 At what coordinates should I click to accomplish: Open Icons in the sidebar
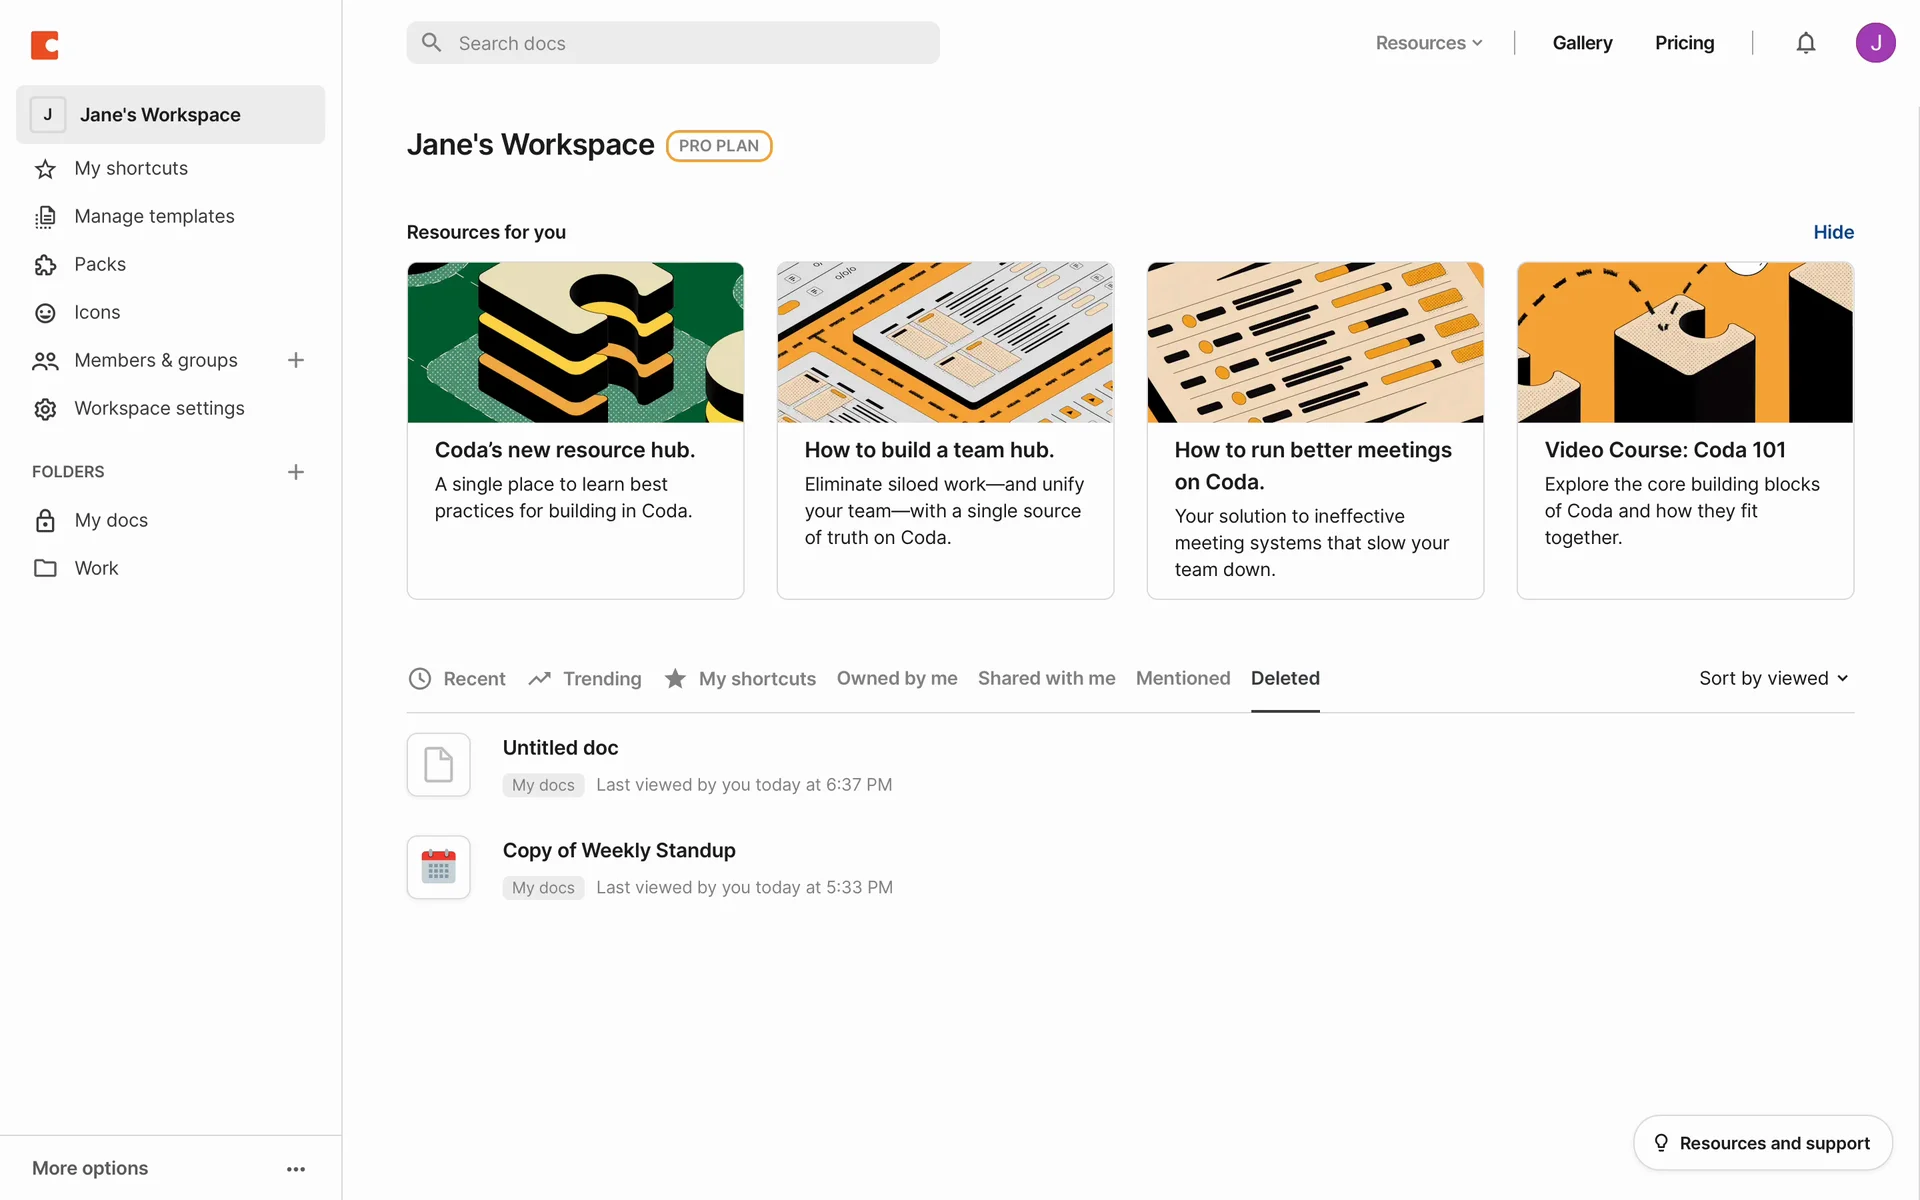click(96, 313)
